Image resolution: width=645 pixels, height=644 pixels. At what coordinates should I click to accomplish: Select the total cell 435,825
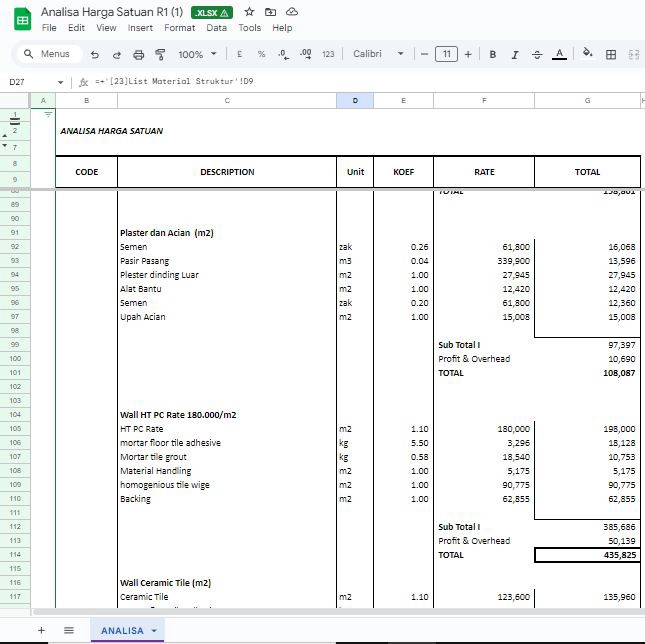[587, 555]
